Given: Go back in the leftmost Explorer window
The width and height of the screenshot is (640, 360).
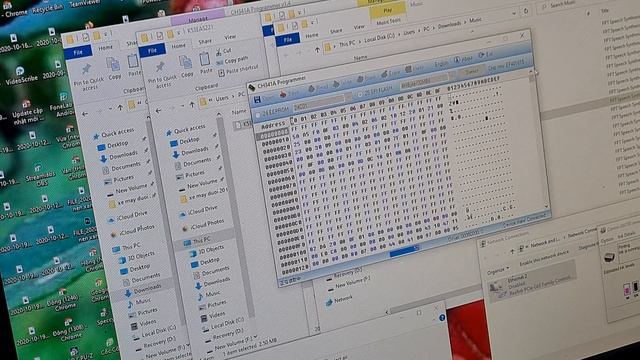Looking at the screenshot, I should pyautogui.click(x=85, y=114).
